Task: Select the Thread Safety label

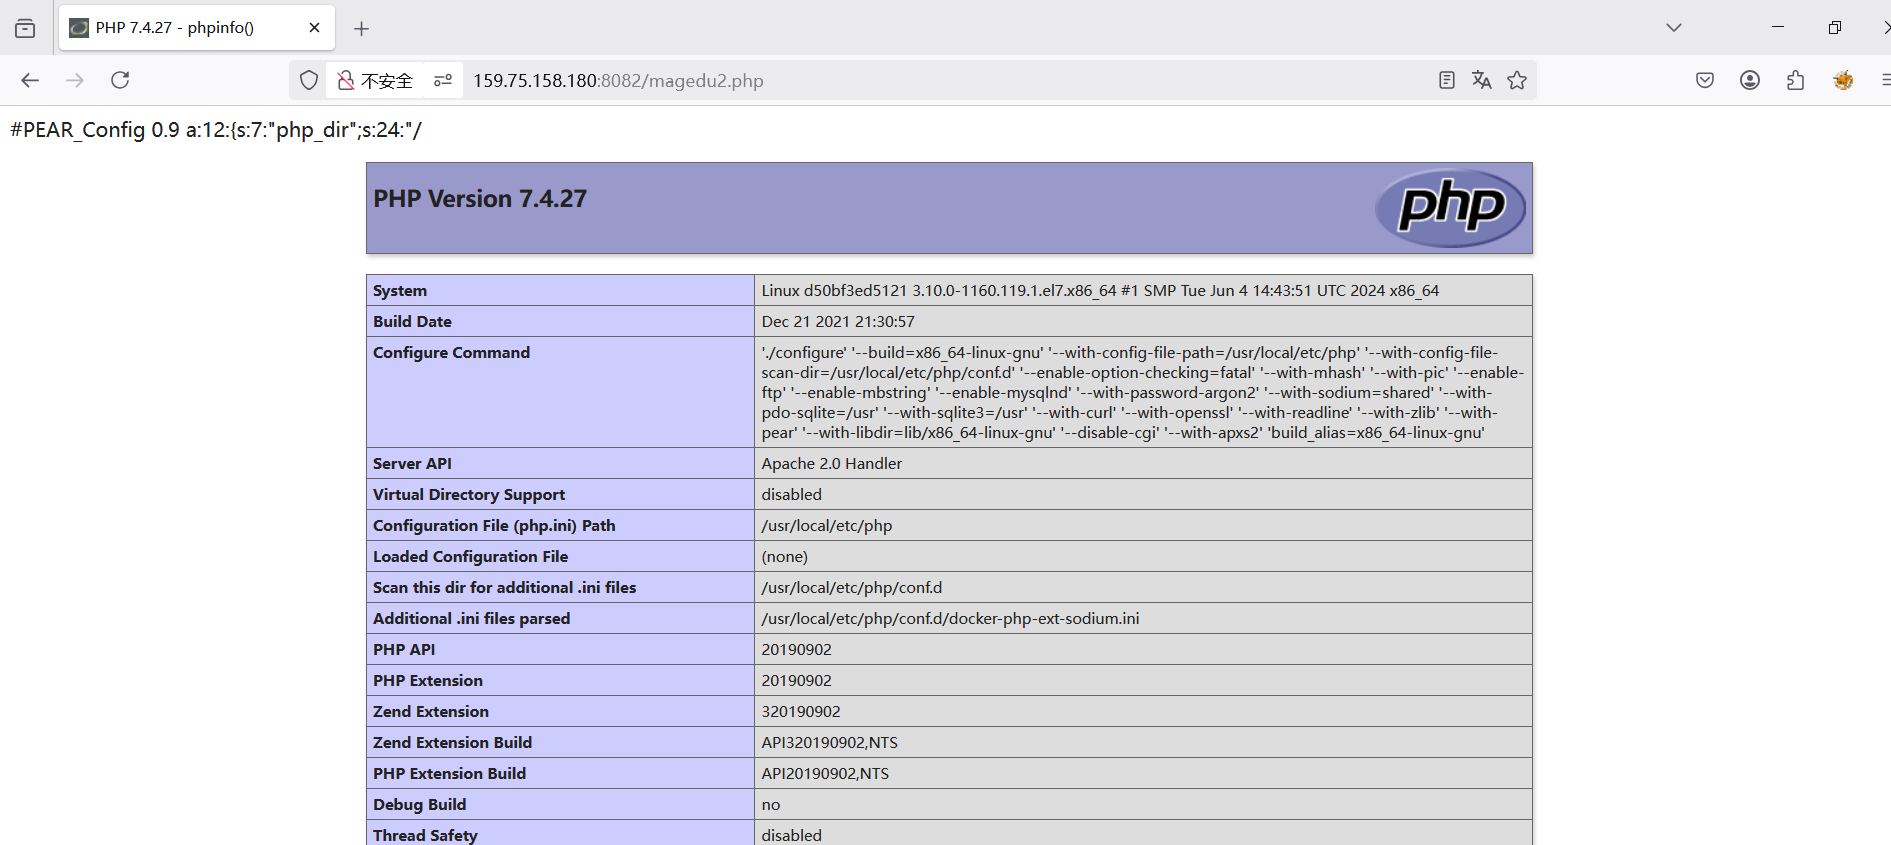Action: (x=425, y=836)
